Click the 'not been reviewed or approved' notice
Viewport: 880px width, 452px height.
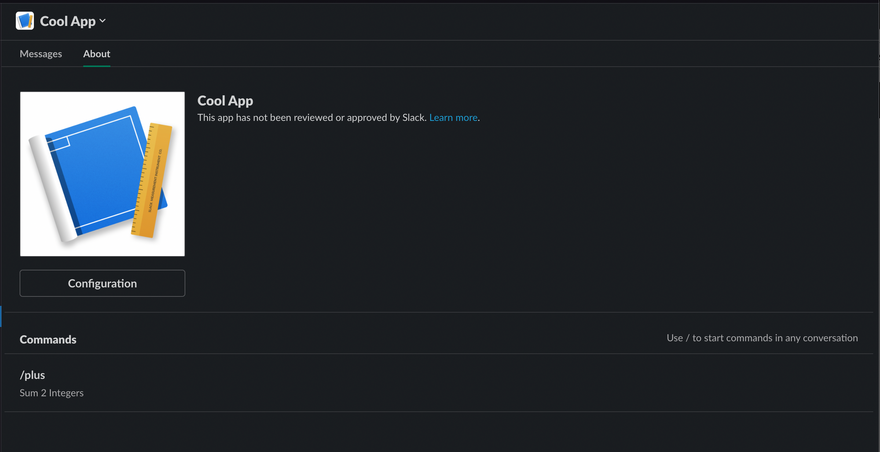click(x=311, y=118)
